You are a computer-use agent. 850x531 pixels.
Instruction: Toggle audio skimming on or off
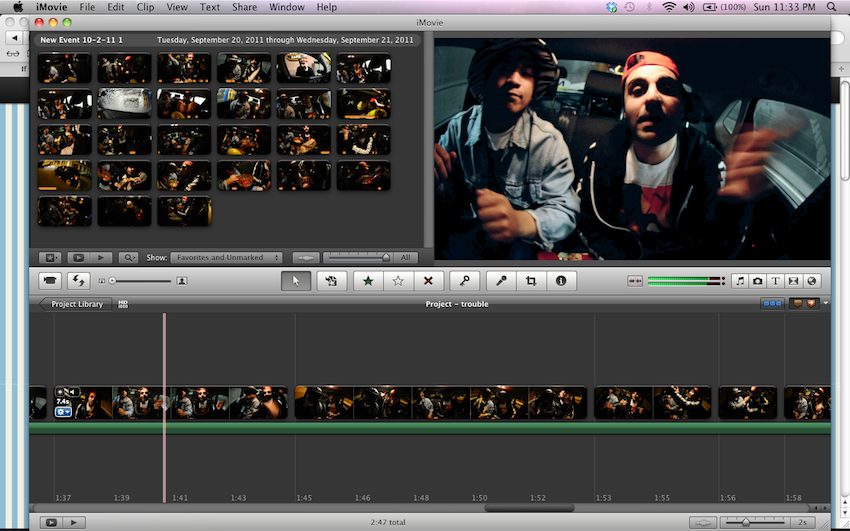click(x=635, y=281)
